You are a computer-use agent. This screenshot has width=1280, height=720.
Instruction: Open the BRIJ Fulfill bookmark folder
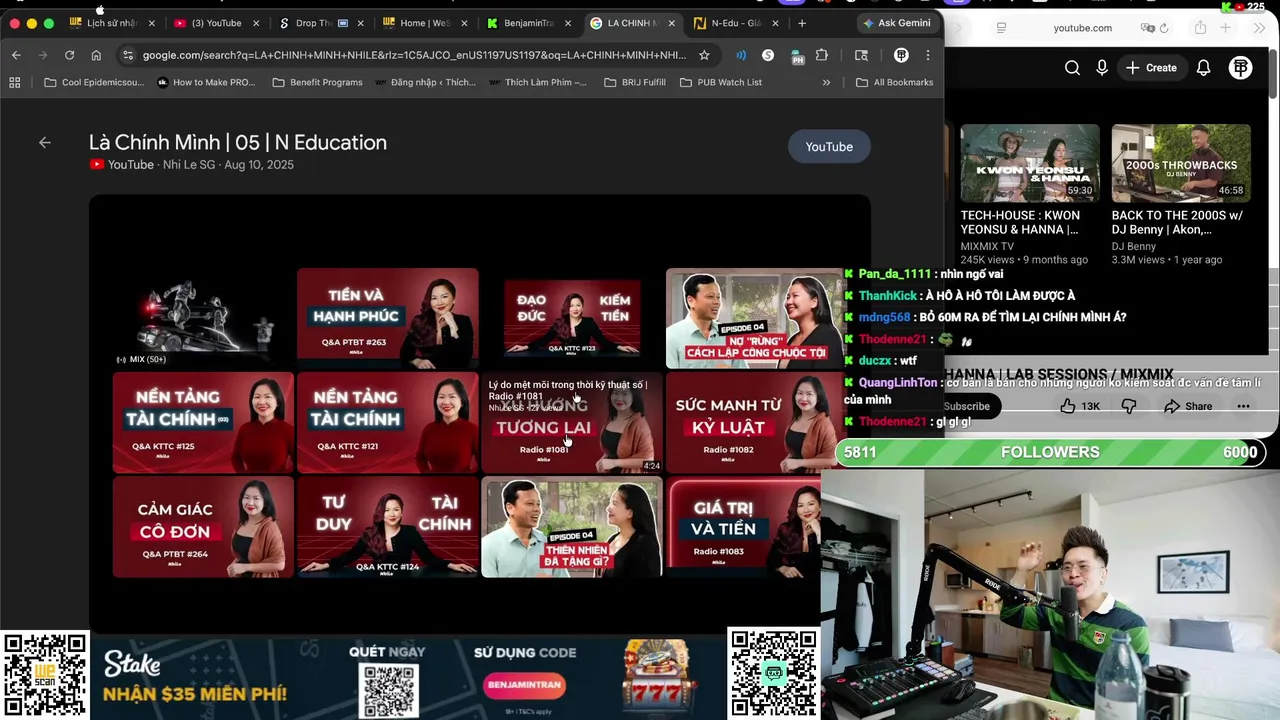pos(635,82)
